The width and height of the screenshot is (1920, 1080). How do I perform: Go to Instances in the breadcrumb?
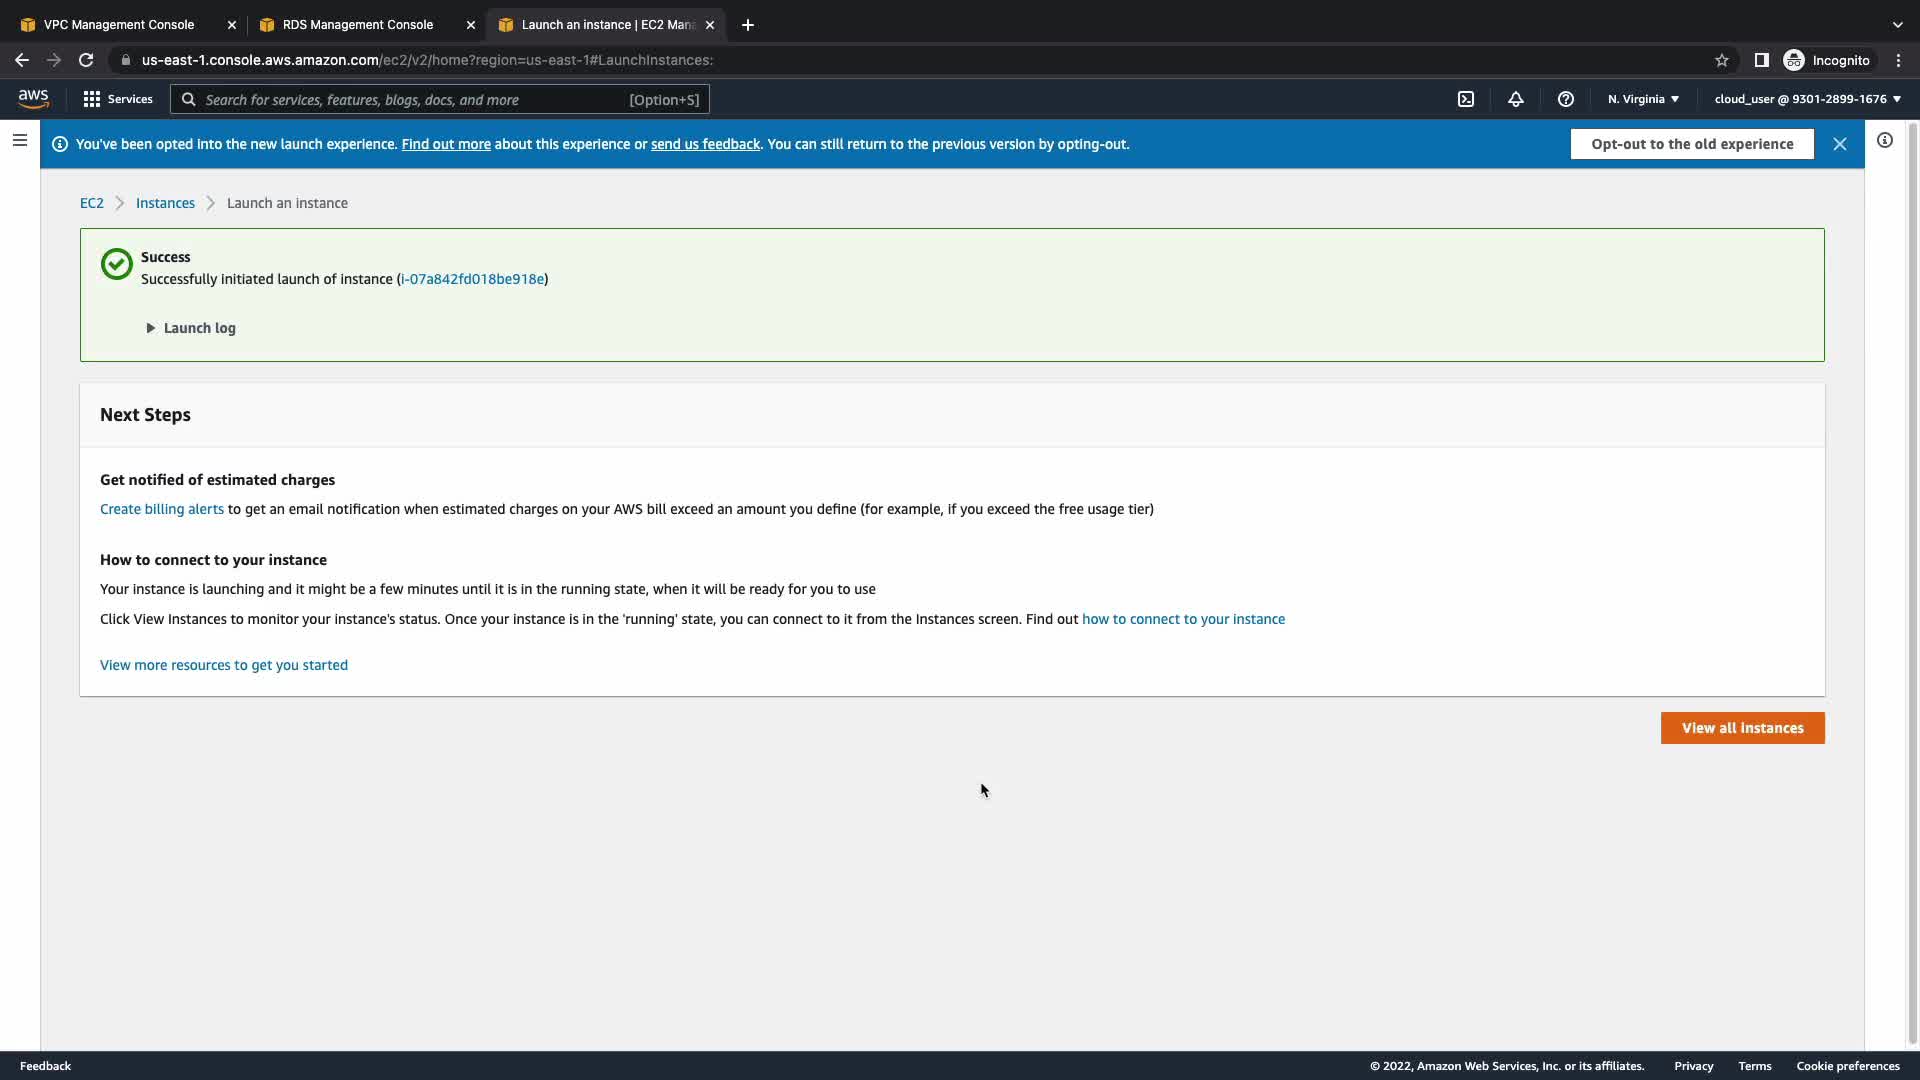(165, 203)
